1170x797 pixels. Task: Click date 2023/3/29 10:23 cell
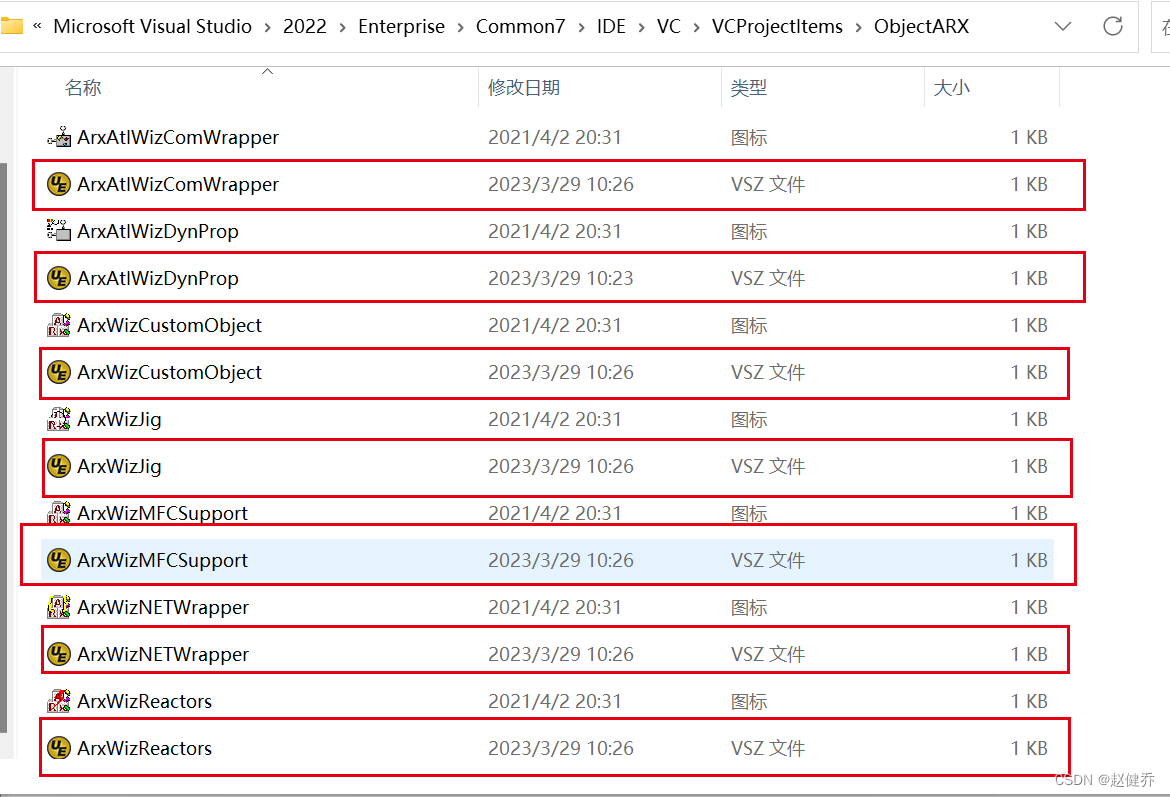click(x=560, y=278)
